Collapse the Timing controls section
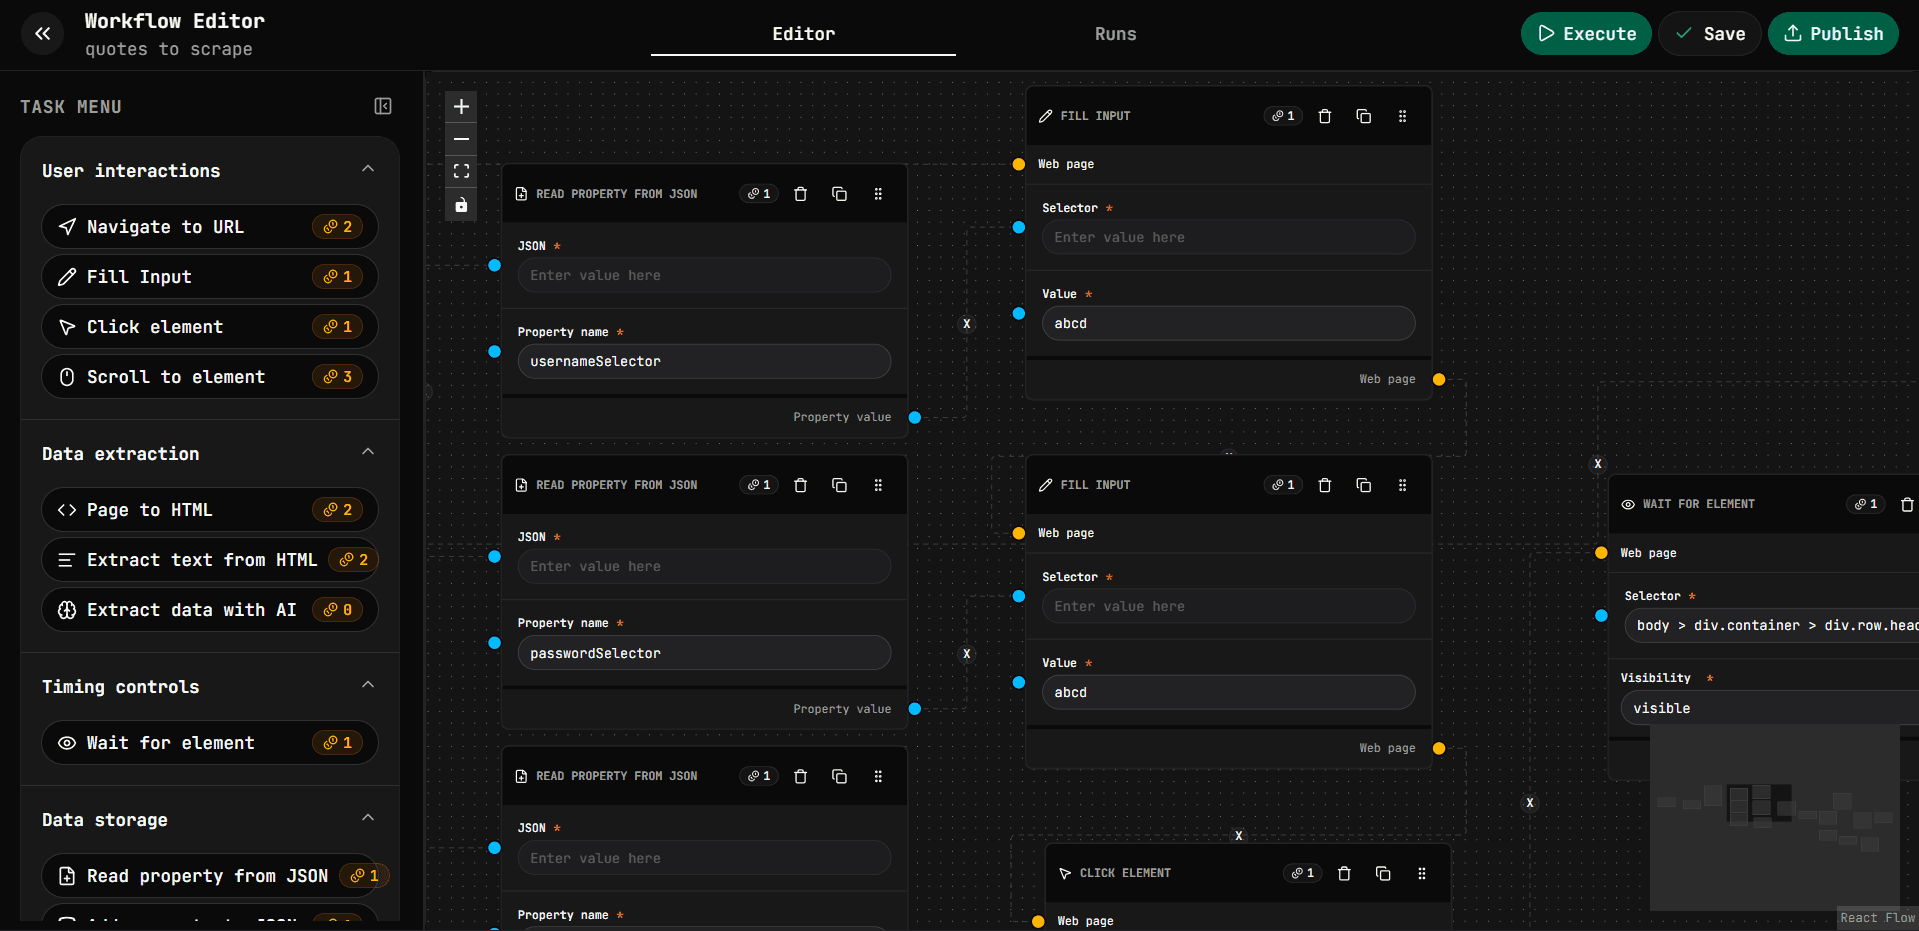The height and width of the screenshot is (931, 1919). click(368, 685)
